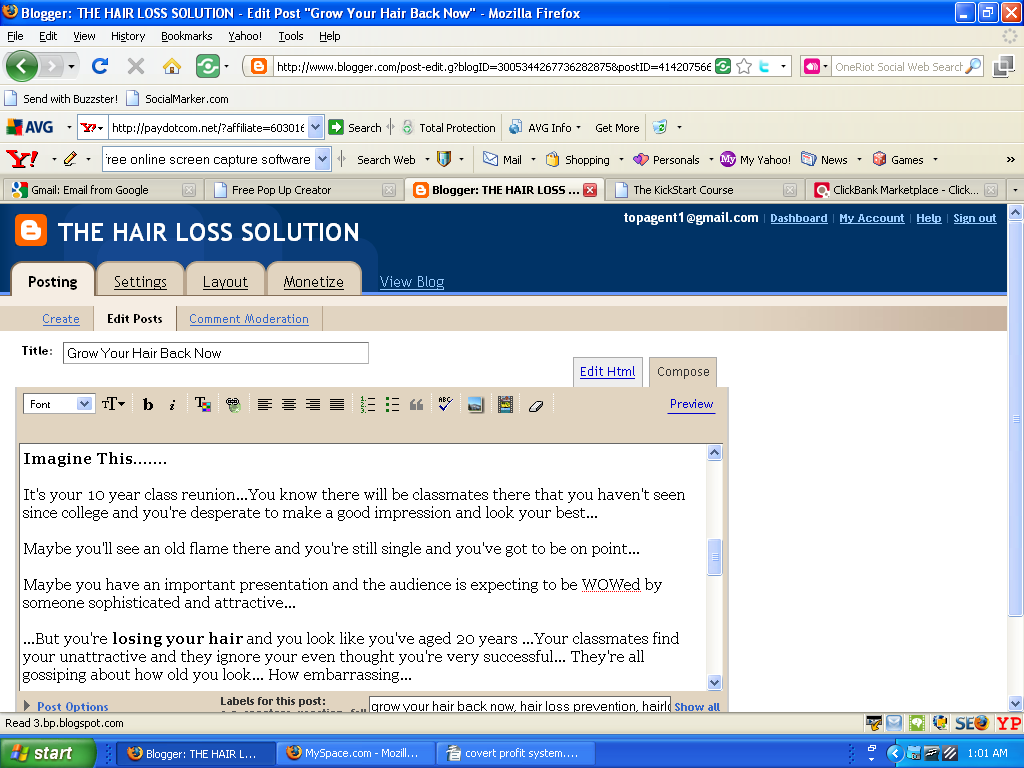Image resolution: width=1024 pixels, height=768 pixels.
Task: Click the Preview link
Action: click(x=691, y=404)
